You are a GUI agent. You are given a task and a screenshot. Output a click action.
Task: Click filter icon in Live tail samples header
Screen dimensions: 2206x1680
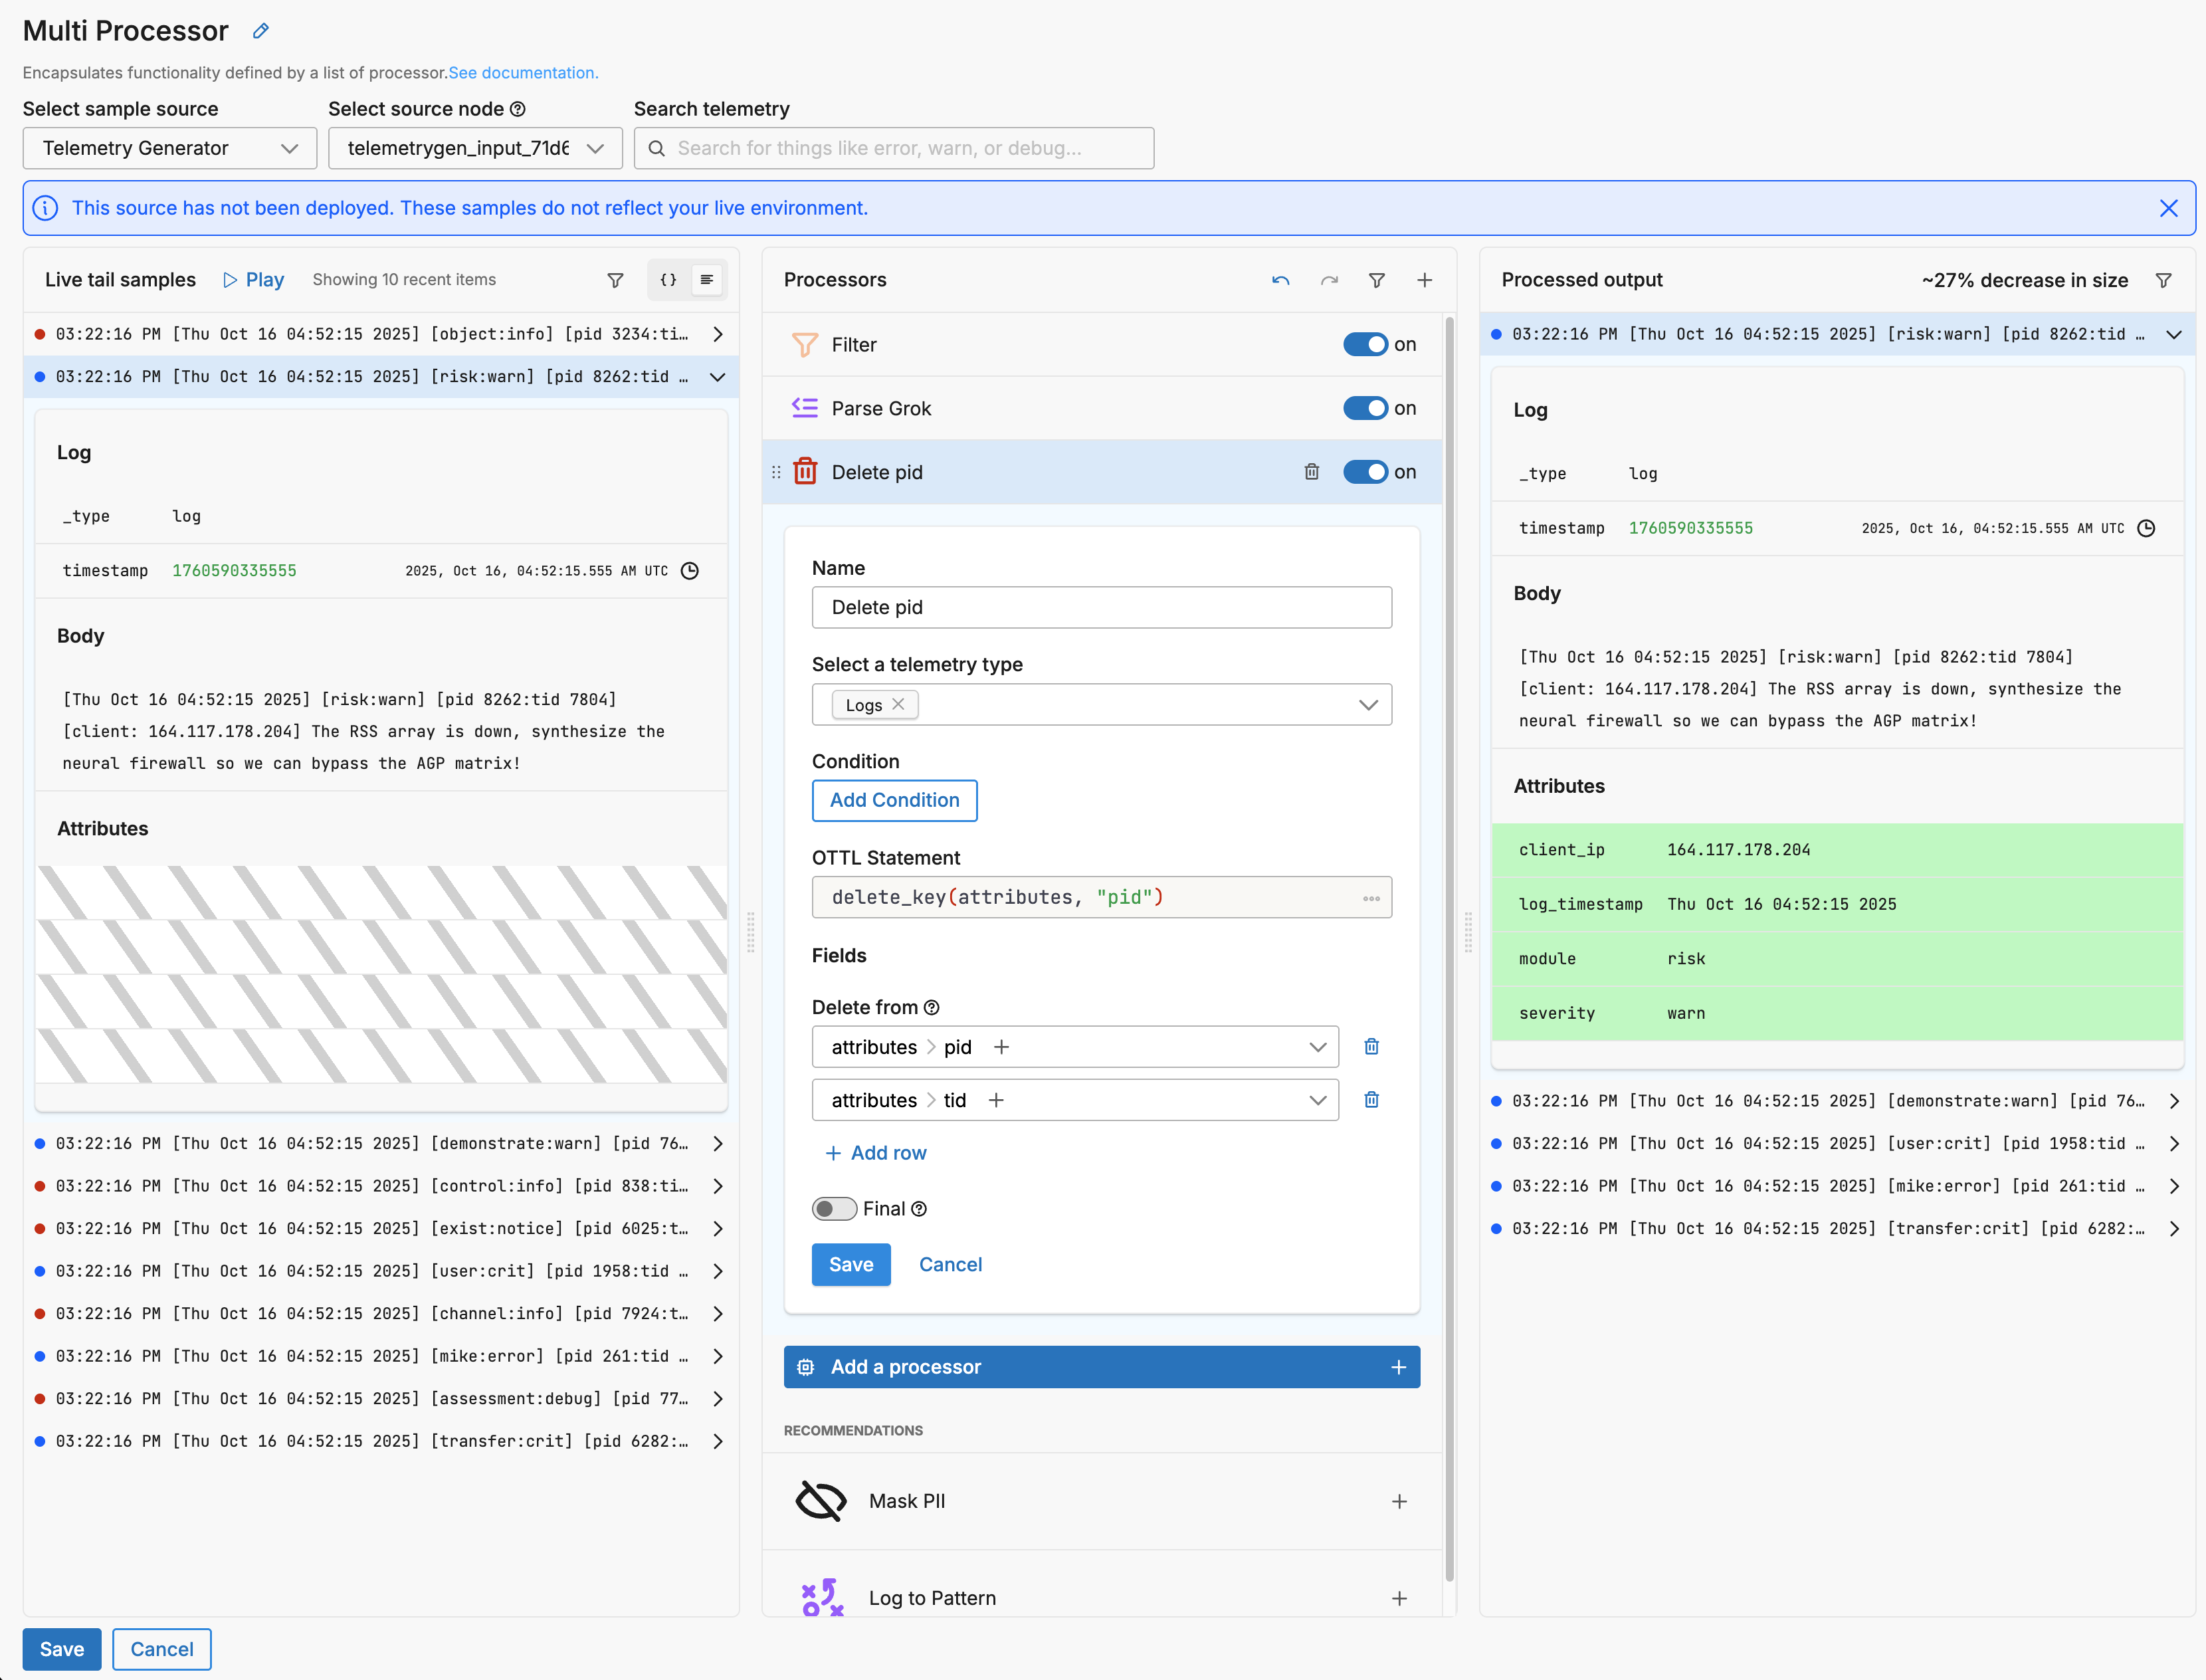click(x=616, y=281)
